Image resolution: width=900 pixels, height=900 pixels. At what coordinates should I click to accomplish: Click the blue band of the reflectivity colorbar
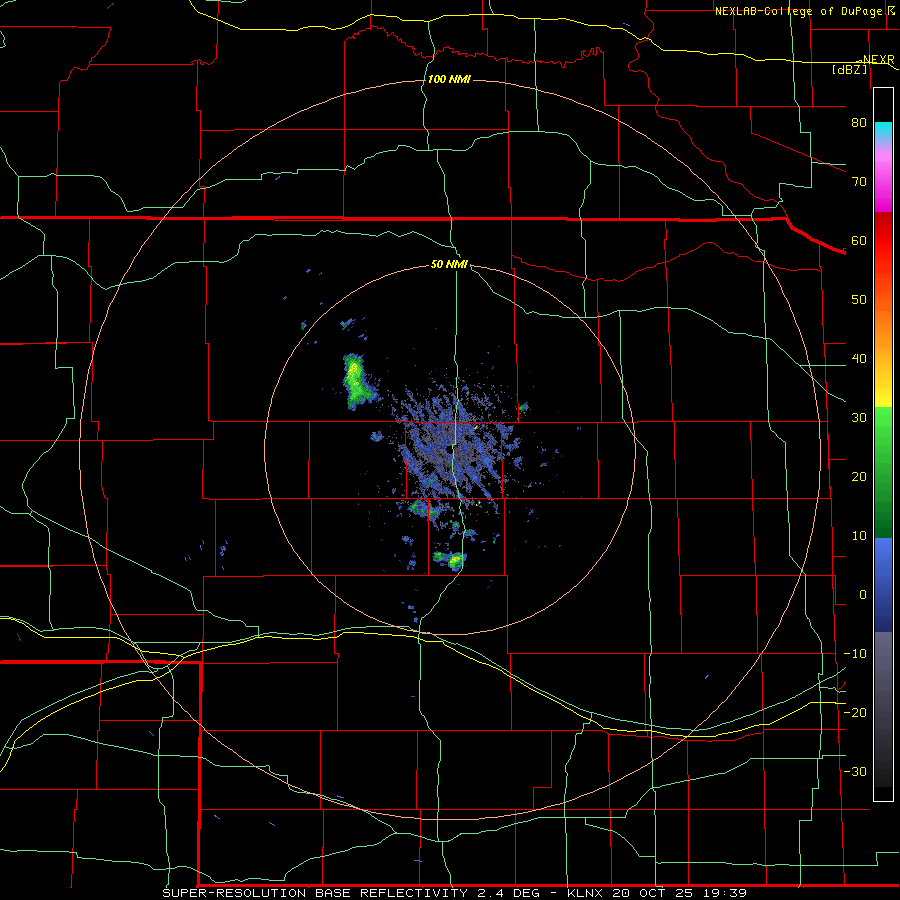[x=883, y=584]
